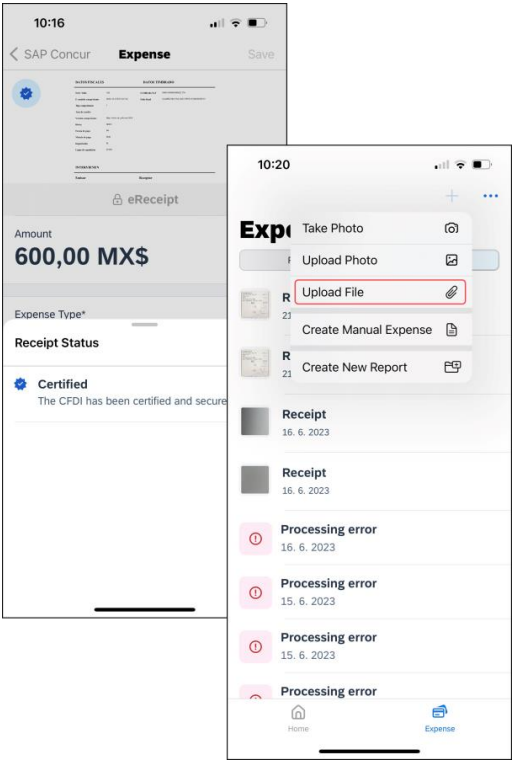The height and width of the screenshot is (766, 516).
Task: Tap the folder icon for Create New Report
Action: click(452, 367)
